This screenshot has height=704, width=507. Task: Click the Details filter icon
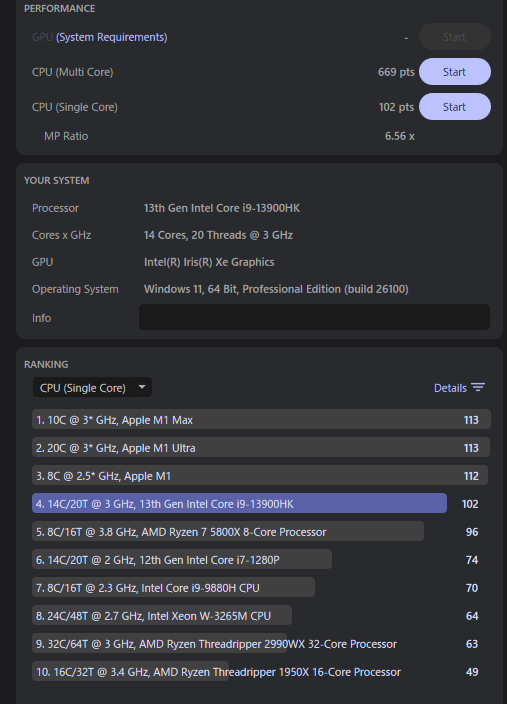point(478,387)
